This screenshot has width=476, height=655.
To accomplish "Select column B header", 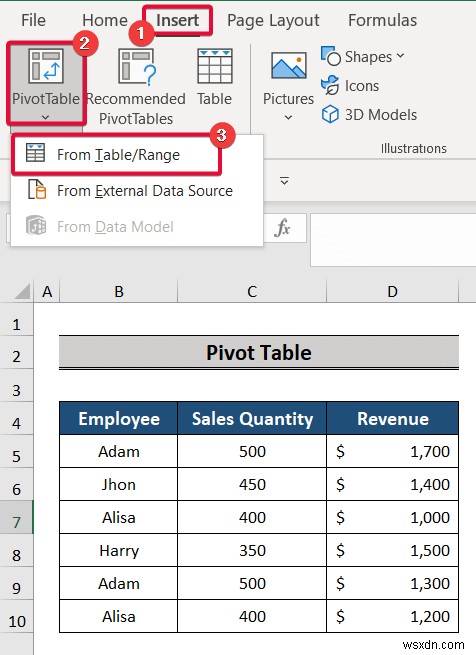I will coord(119,292).
